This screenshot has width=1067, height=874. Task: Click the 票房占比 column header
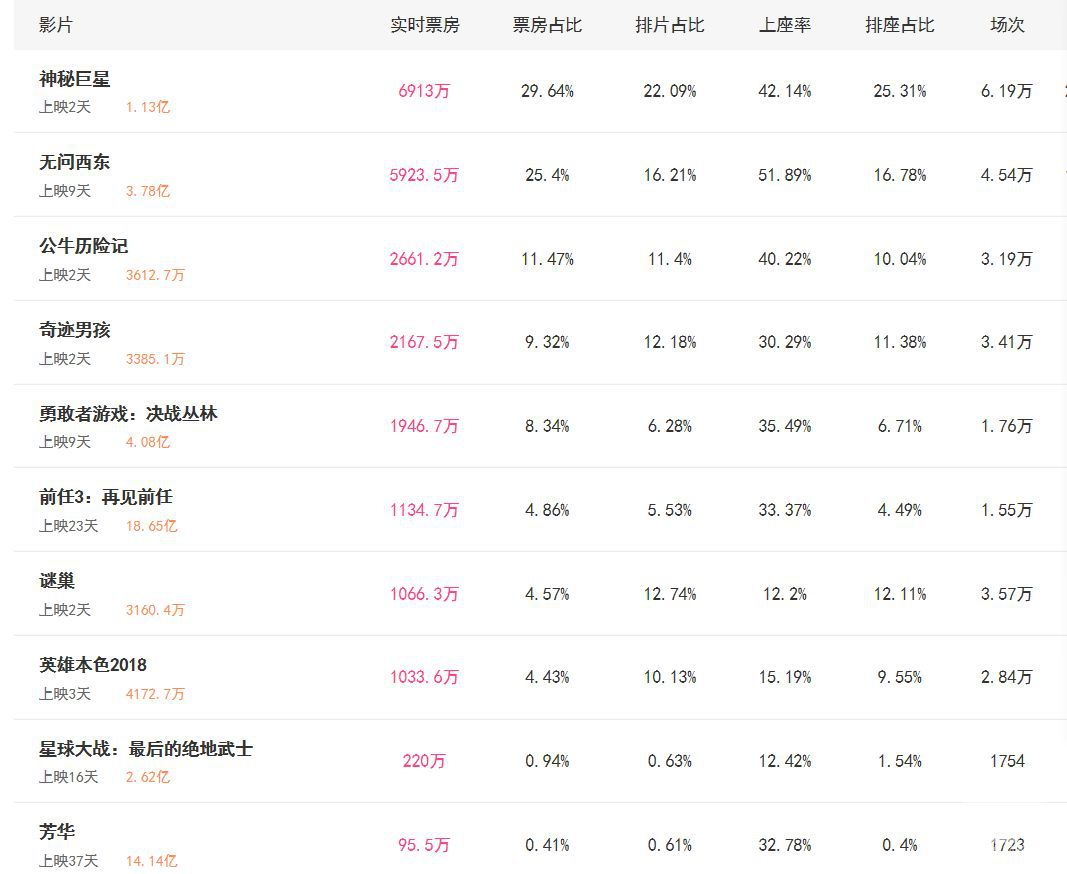pos(547,25)
